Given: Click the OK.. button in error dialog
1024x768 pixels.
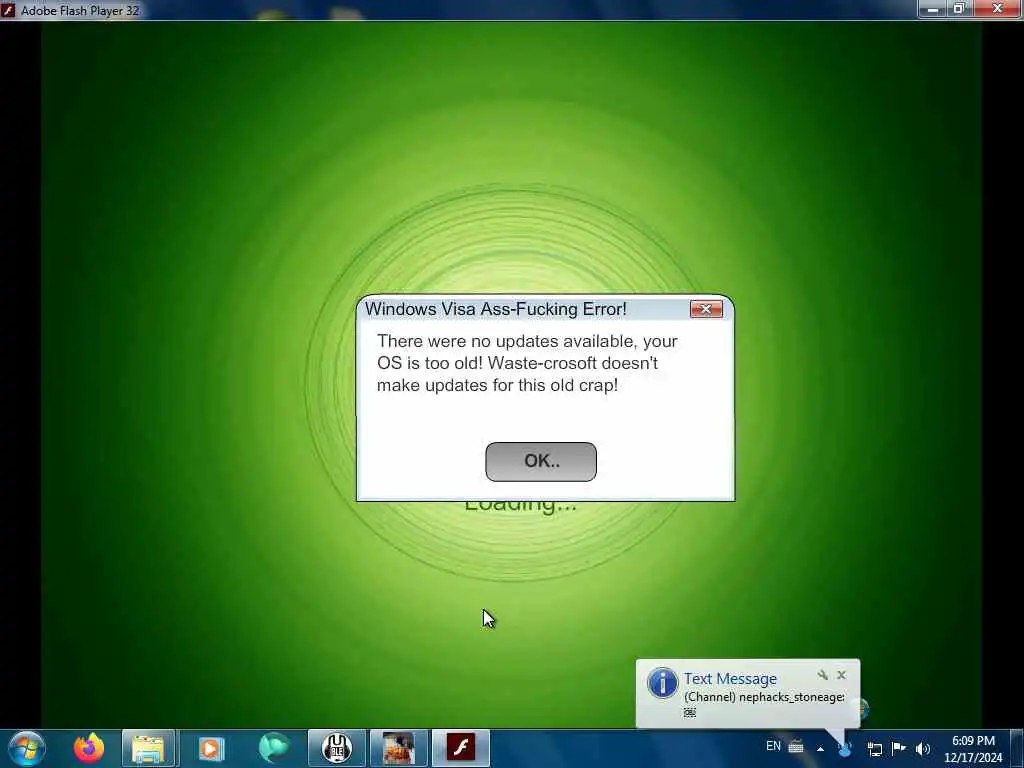Looking at the screenshot, I should [541, 462].
